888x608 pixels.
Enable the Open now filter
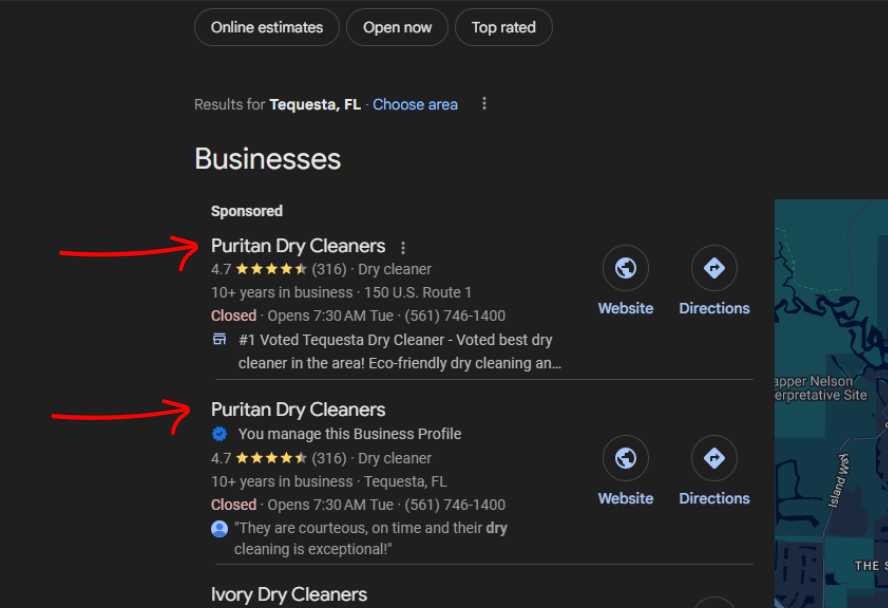397,28
